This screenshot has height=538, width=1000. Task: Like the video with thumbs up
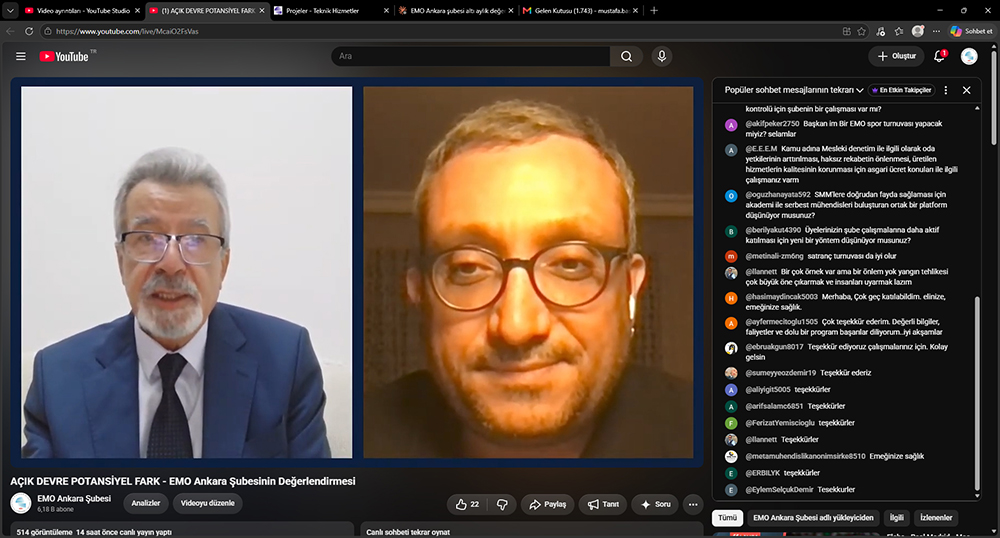pyautogui.click(x=467, y=504)
